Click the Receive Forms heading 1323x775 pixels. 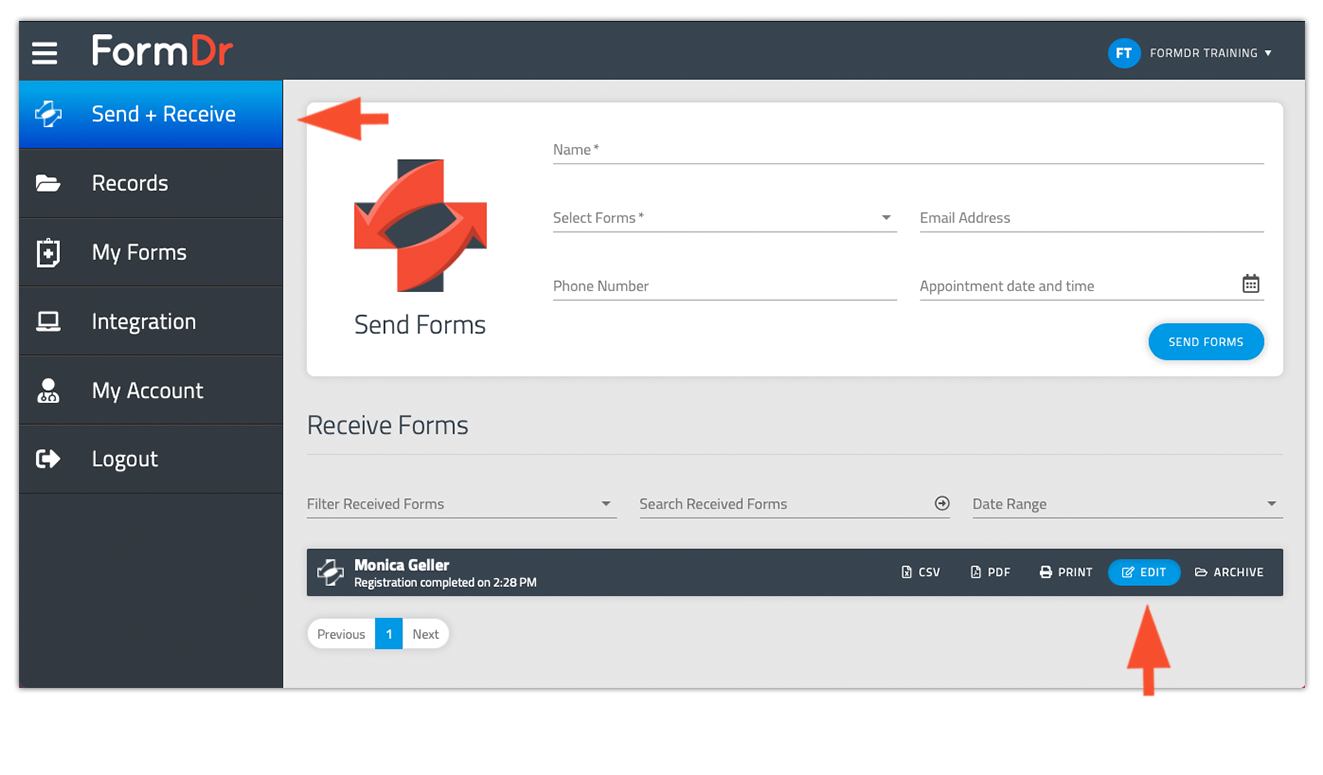388,425
